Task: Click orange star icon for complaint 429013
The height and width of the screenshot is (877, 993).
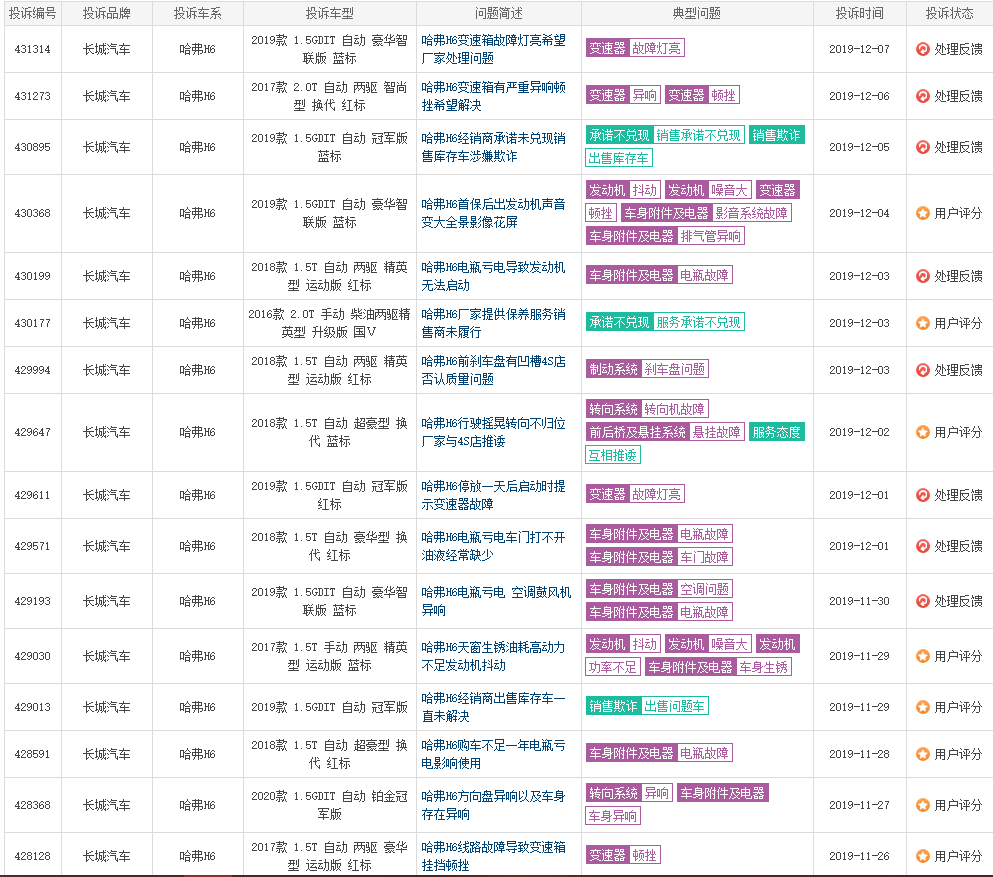Action: 923,707
